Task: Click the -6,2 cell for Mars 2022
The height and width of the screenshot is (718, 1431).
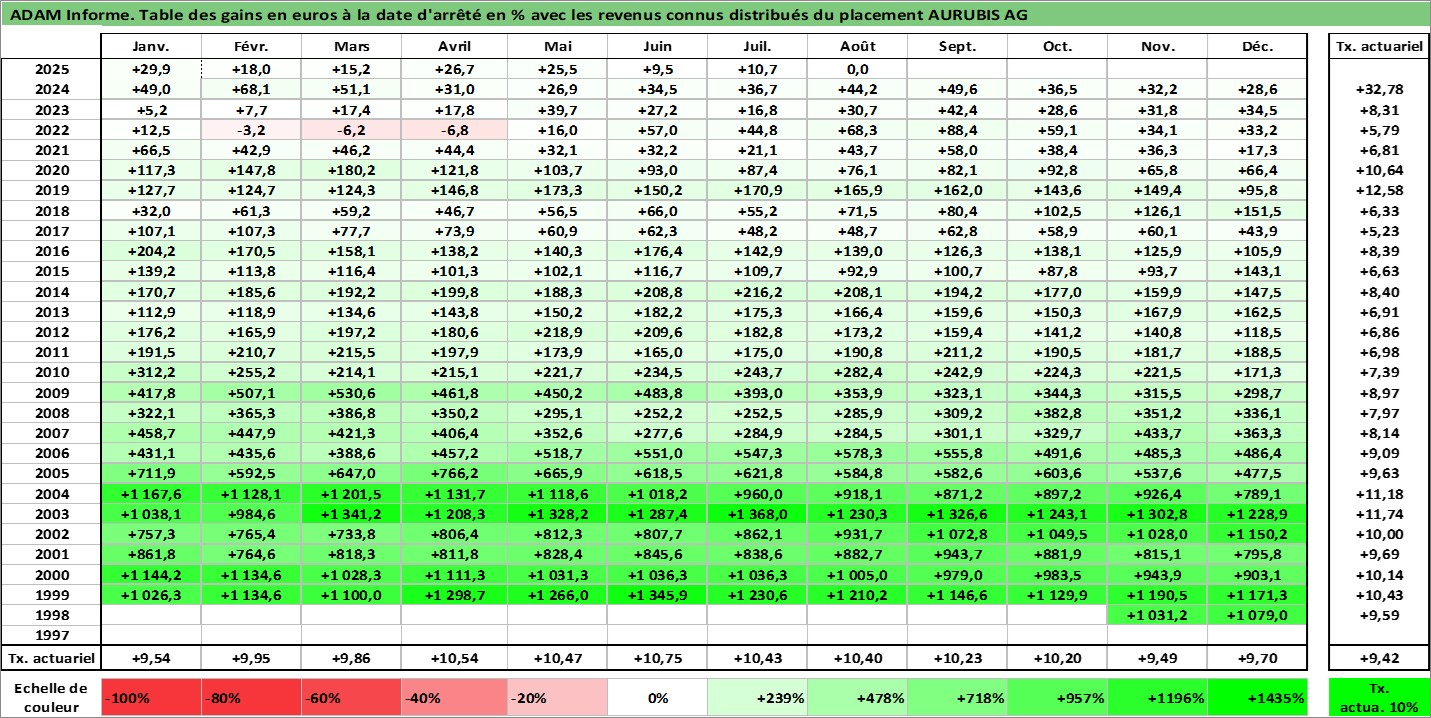Action: click(352, 130)
